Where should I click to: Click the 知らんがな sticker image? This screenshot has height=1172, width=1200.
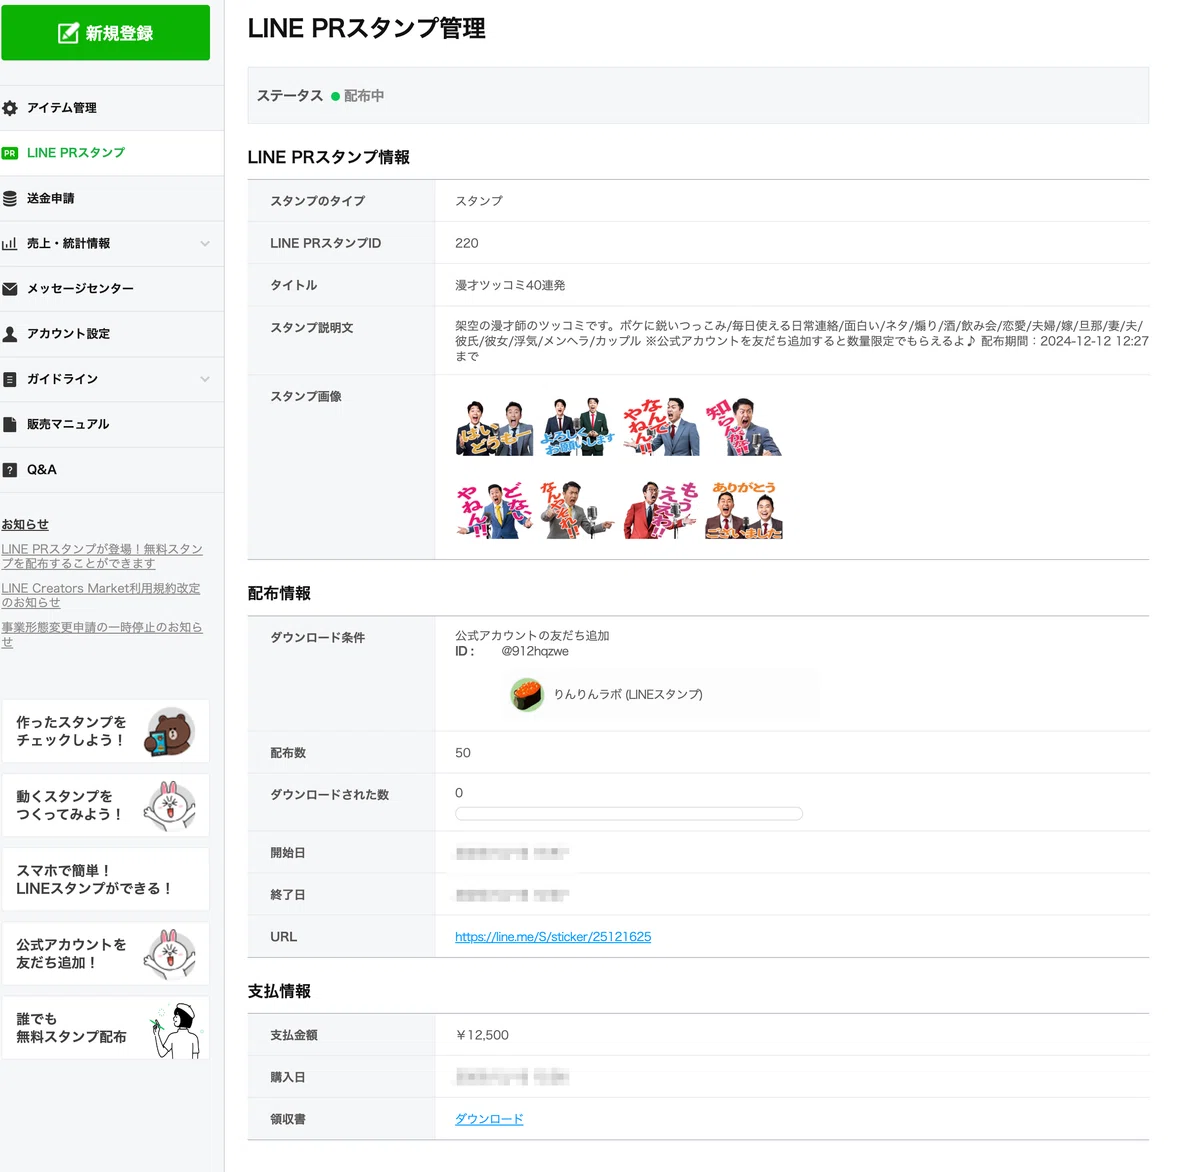click(x=744, y=427)
